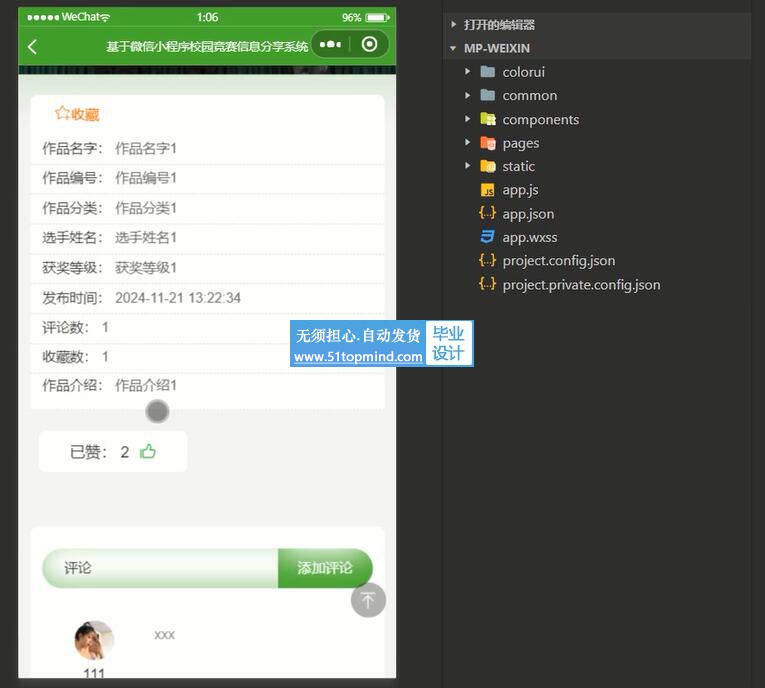Open the pages folder
Image resolution: width=765 pixels, height=688 pixels.
[520, 143]
